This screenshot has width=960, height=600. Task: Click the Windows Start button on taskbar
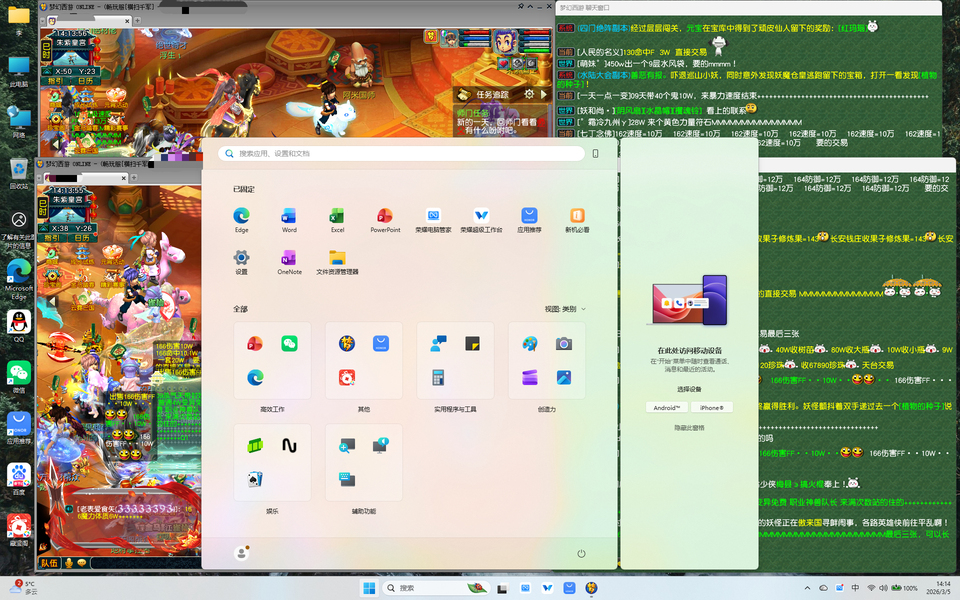[369, 588]
